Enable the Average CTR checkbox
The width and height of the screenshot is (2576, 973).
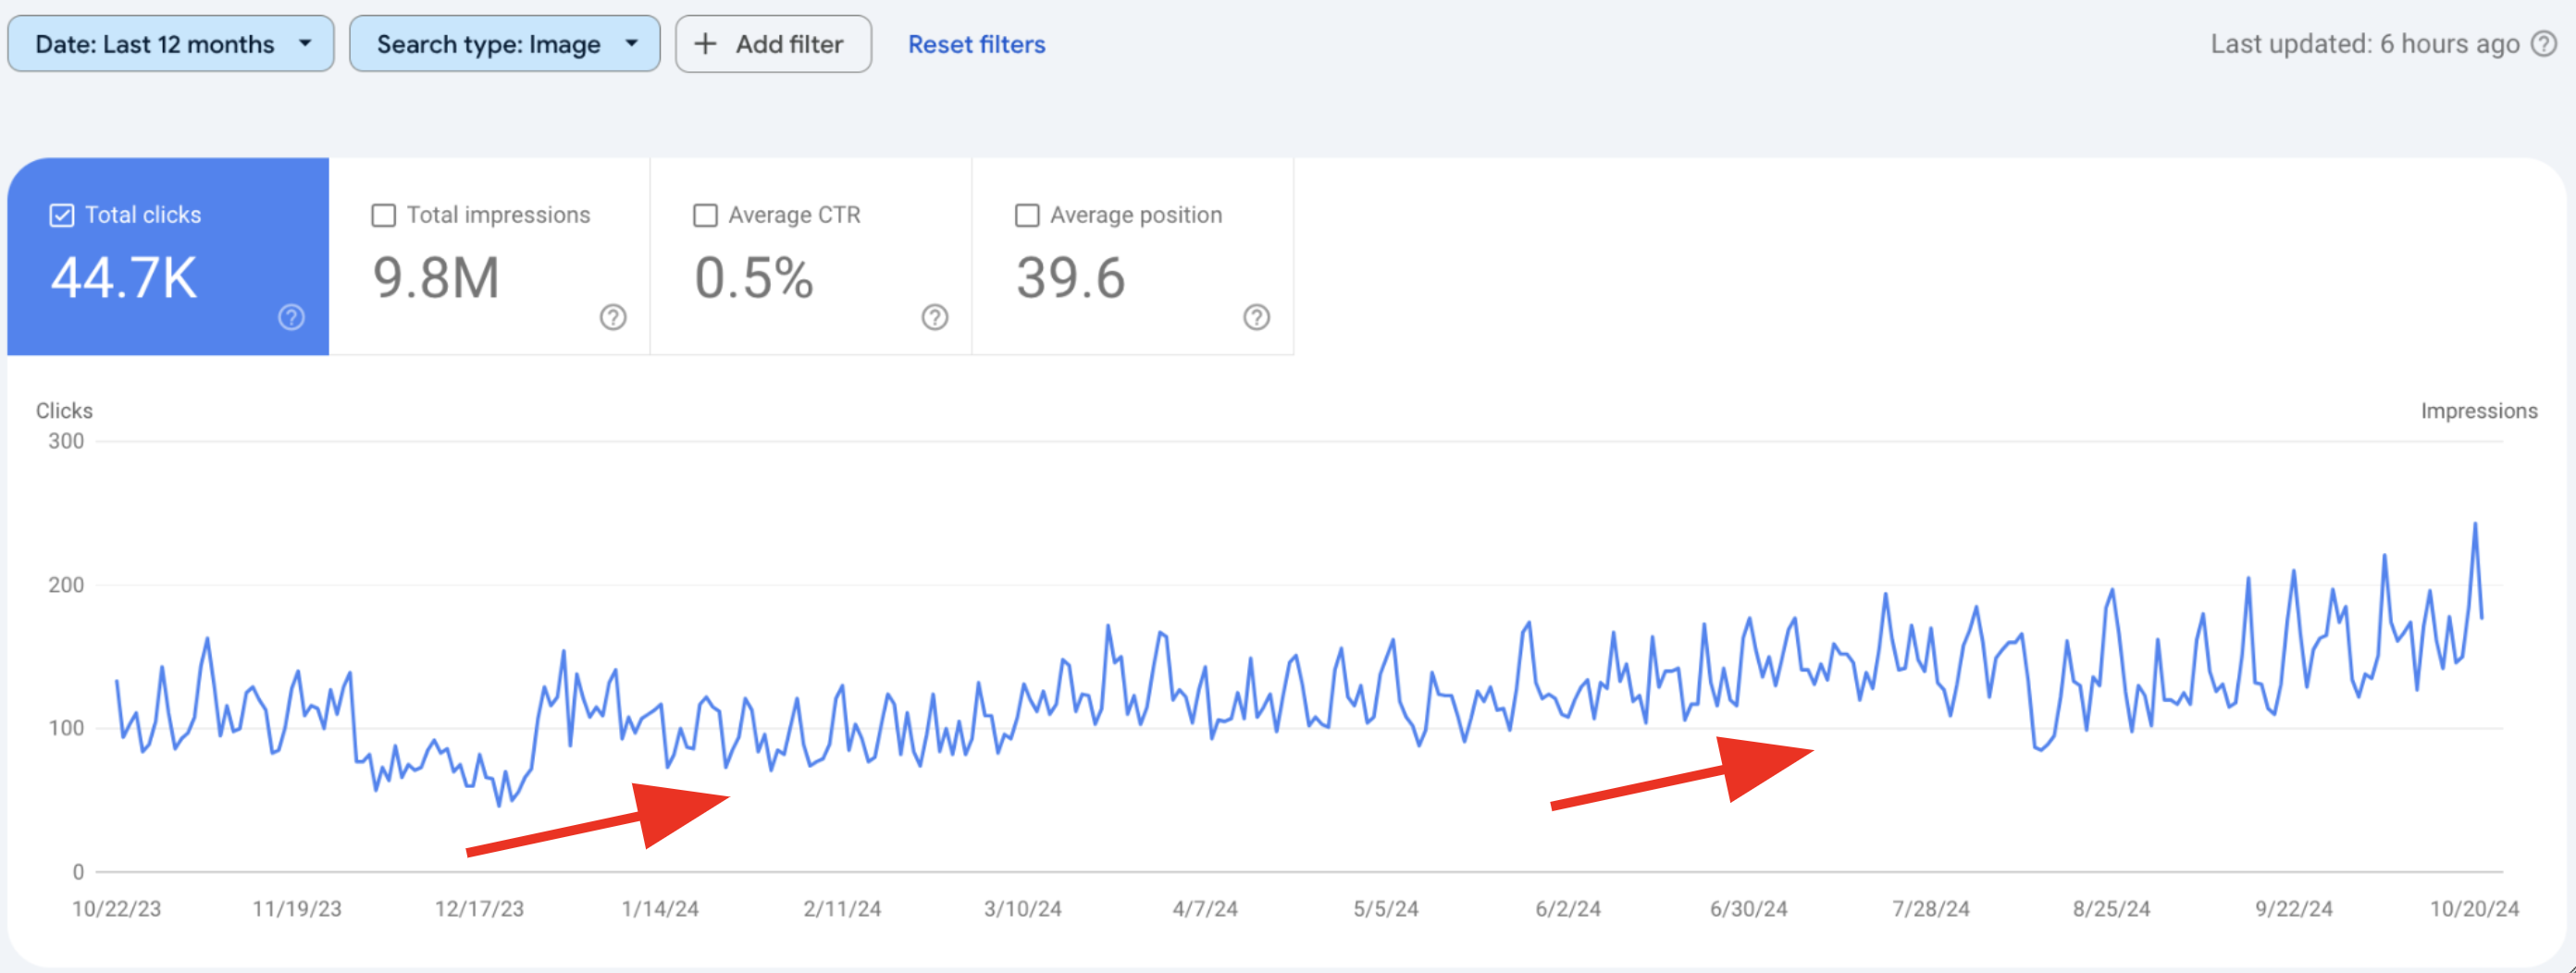tap(706, 215)
